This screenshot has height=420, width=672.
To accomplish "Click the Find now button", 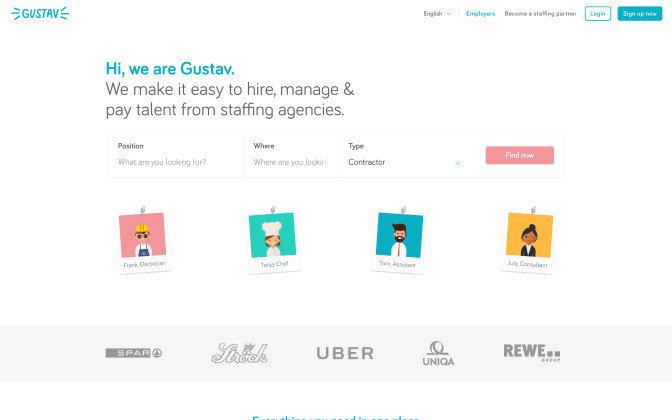I will coord(519,155).
